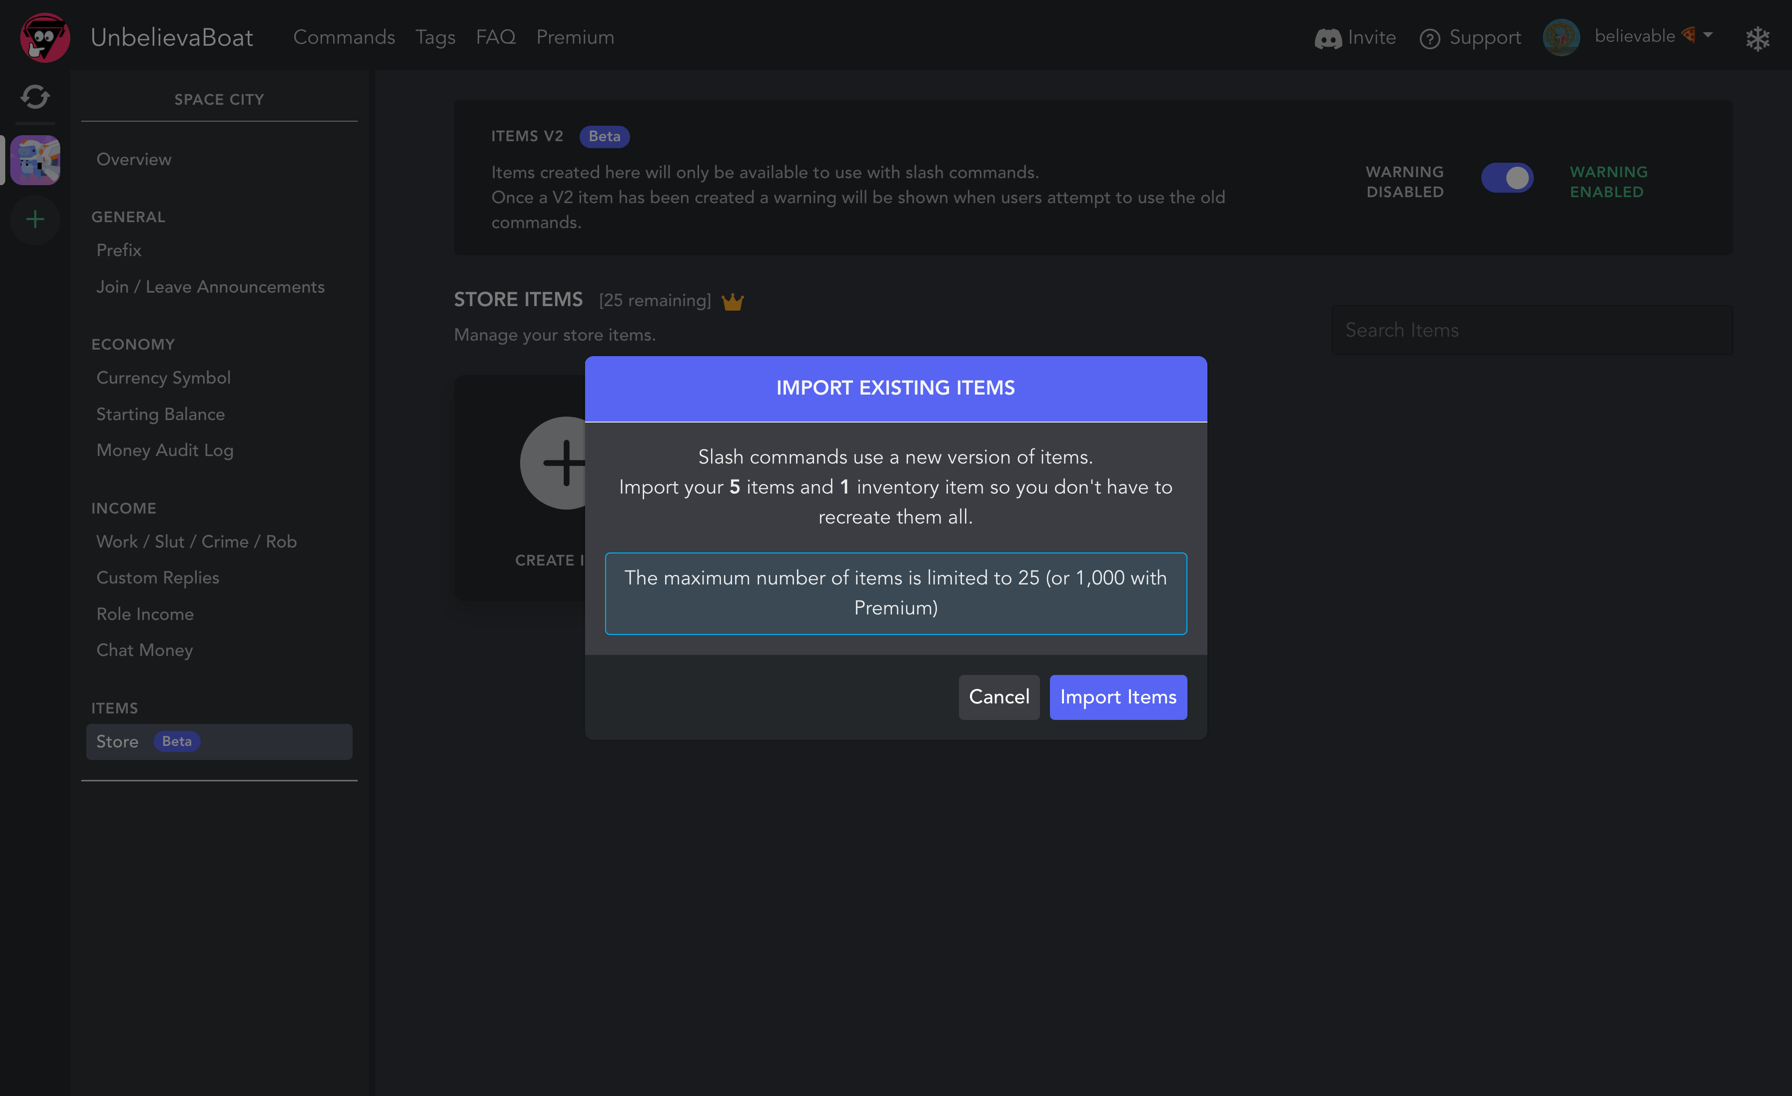The width and height of the screenshot is (1792, 1096).
Task: Click the green add server plus icon
Action: pyautogui.click(x=35, y=219)
